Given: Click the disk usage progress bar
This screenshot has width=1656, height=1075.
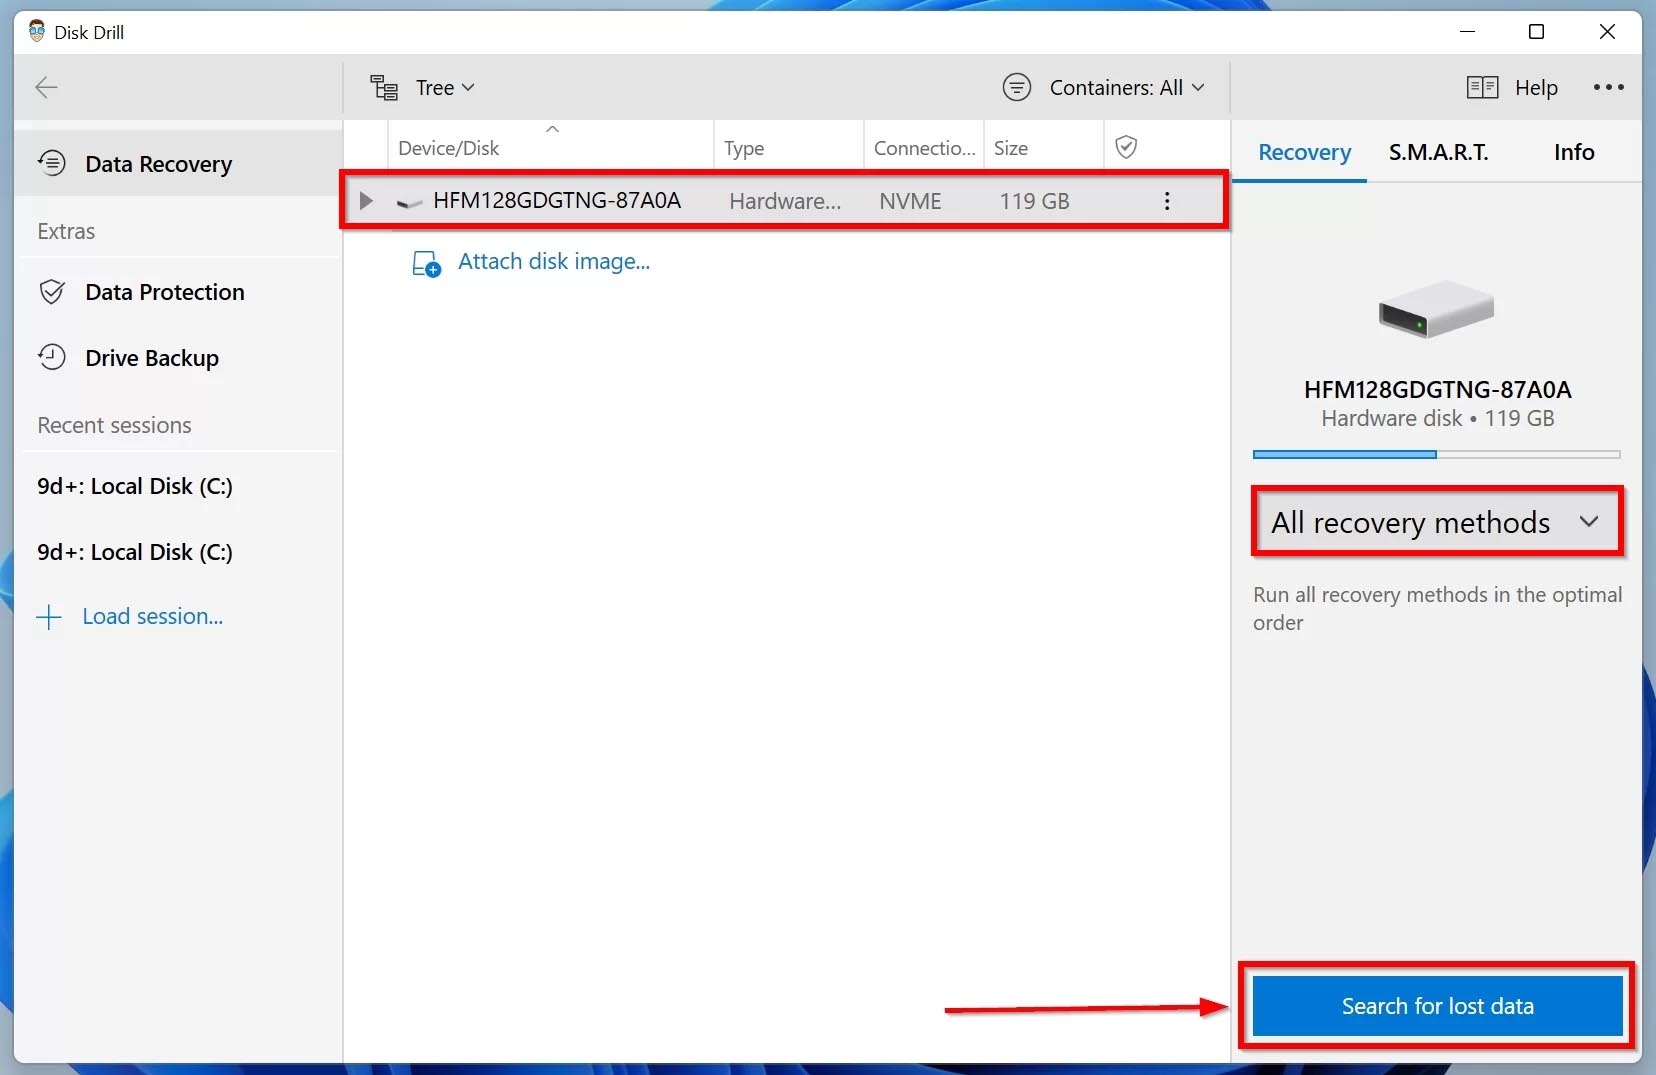Looking at the screenshot, I should tap(1436, 455).
